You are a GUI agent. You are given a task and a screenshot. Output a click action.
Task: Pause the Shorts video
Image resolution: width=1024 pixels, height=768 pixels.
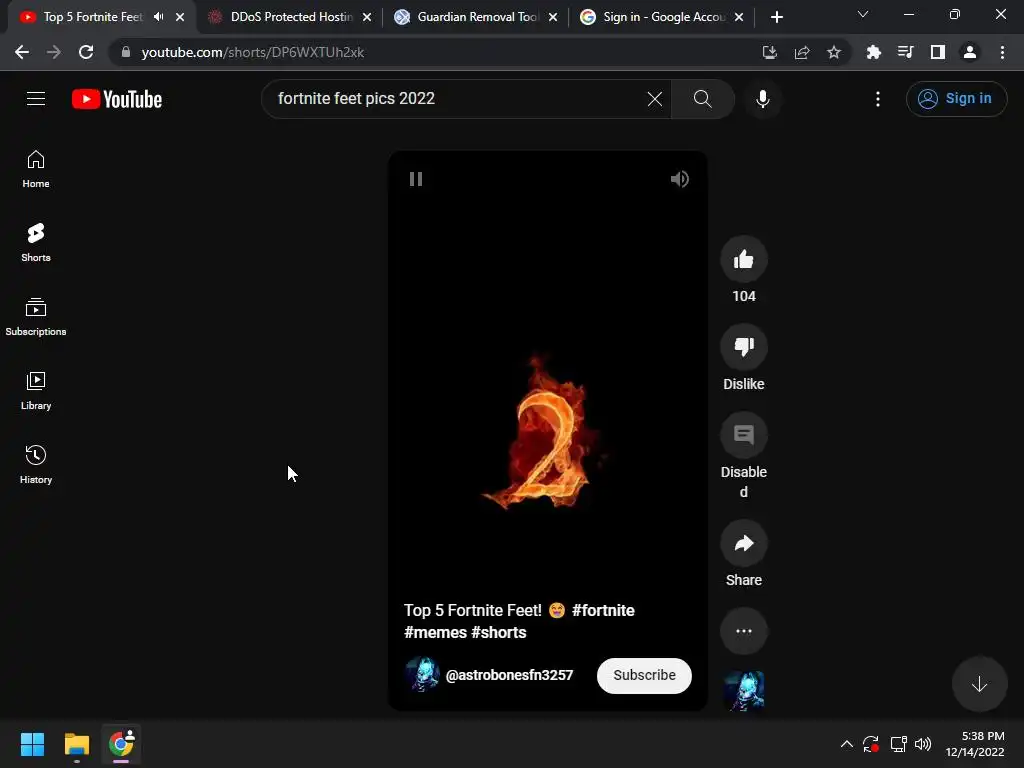[416, 179]
